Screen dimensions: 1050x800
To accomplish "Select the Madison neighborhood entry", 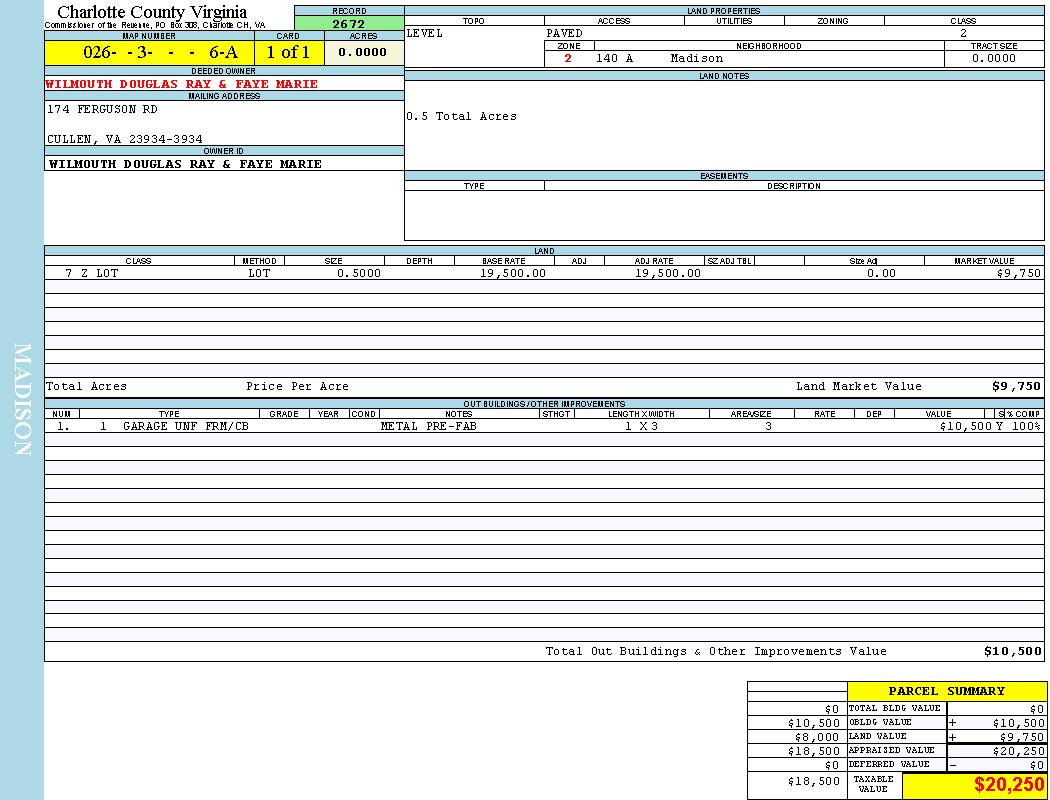I will 696,58.
